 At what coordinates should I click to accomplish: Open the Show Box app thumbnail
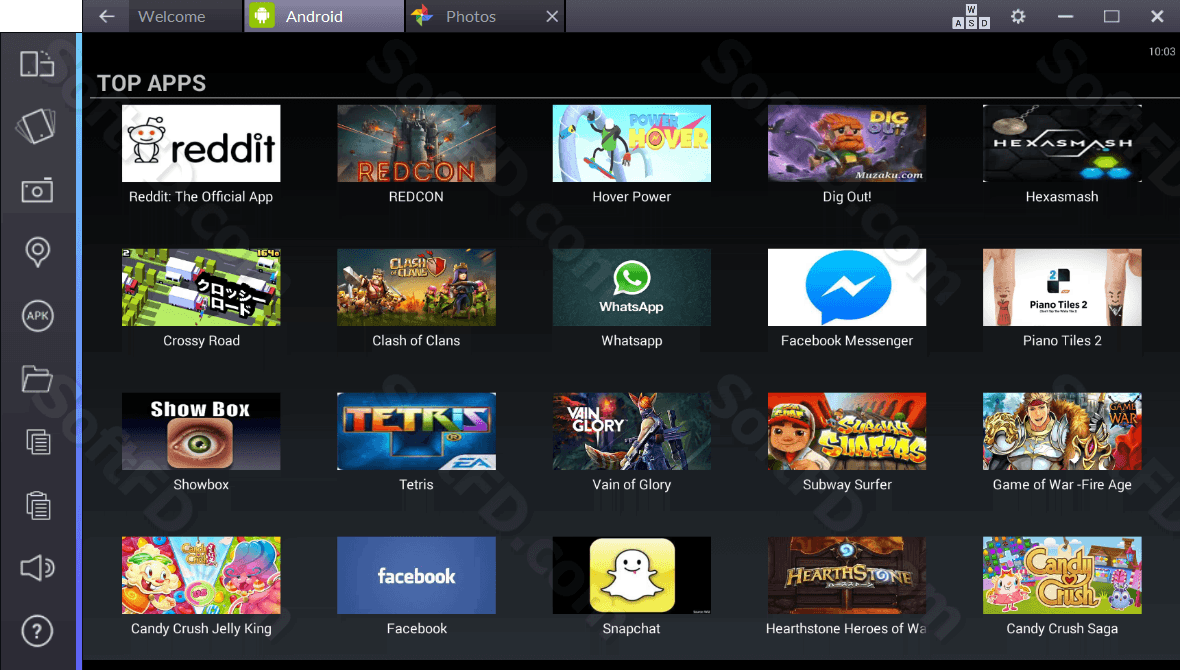pos(201,431)
